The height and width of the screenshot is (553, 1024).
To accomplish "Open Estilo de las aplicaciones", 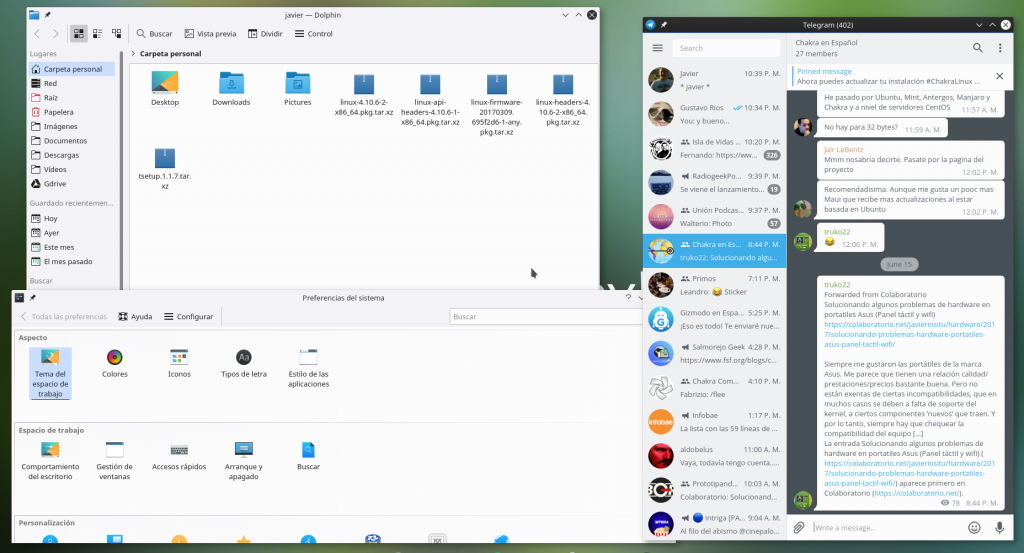I will pyautogui.click(x=308, y=368).
